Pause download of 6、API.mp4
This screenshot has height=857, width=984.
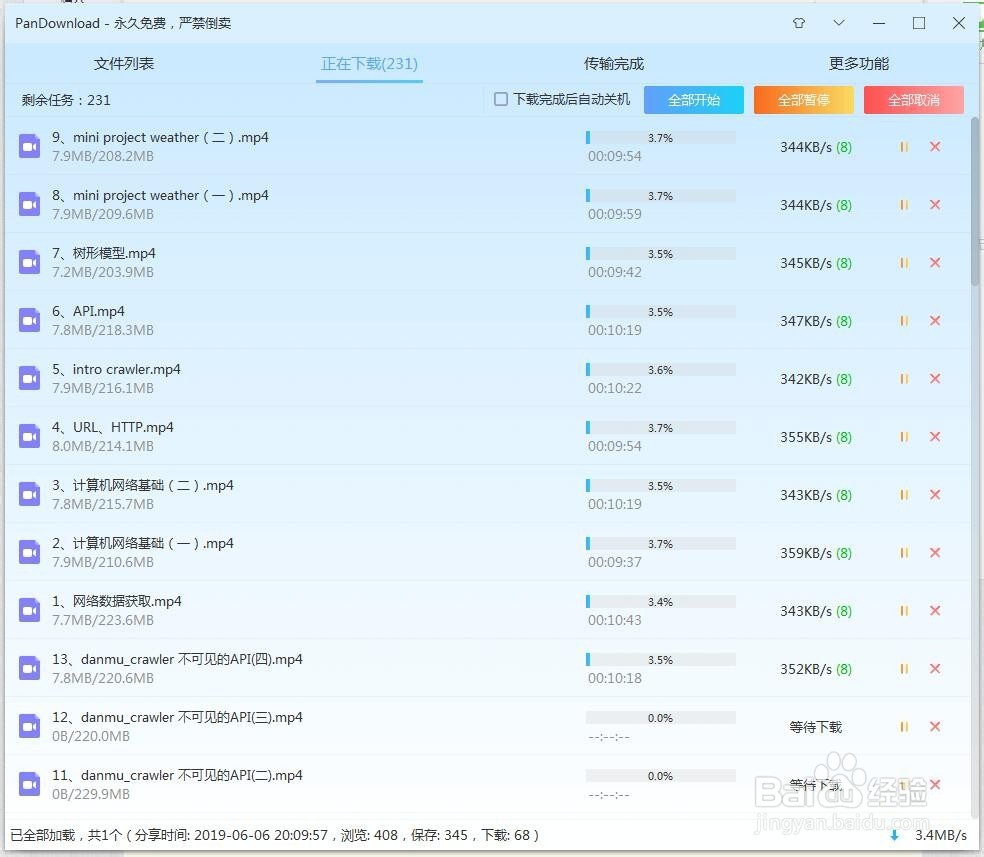pyautogui.click(x=904, y=321)
